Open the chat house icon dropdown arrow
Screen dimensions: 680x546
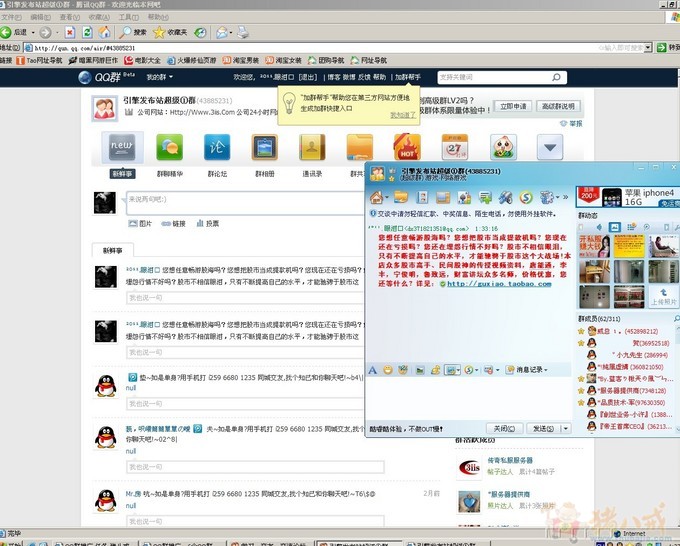386,197
